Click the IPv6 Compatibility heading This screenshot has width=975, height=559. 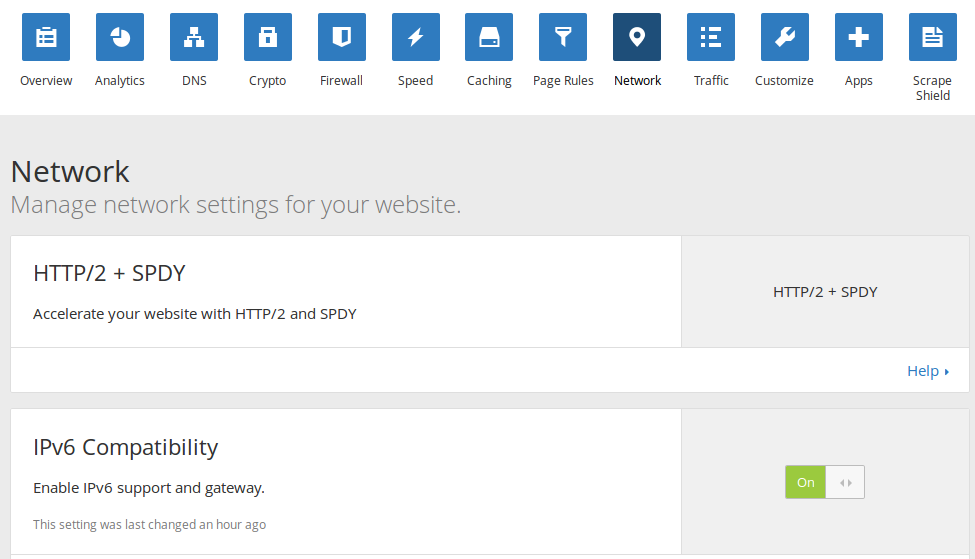pos(125,447)
